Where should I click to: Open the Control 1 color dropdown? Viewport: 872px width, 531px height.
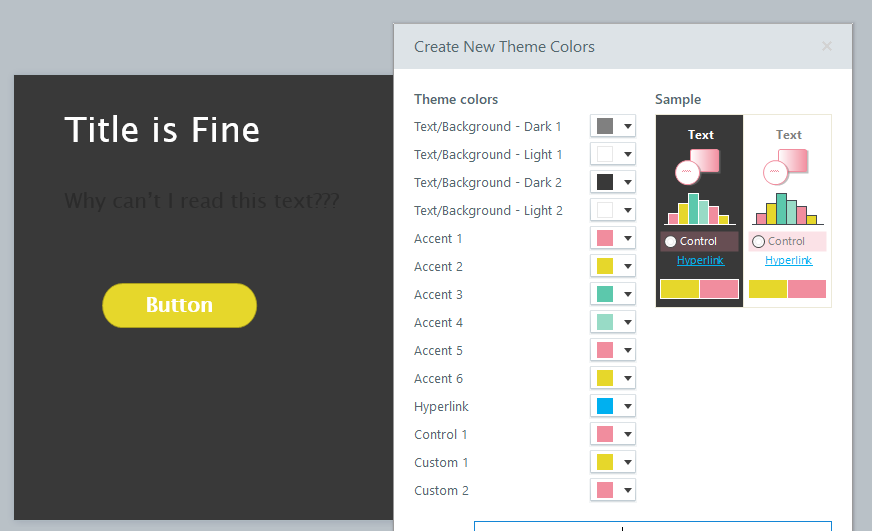click(x=627, y=435)
